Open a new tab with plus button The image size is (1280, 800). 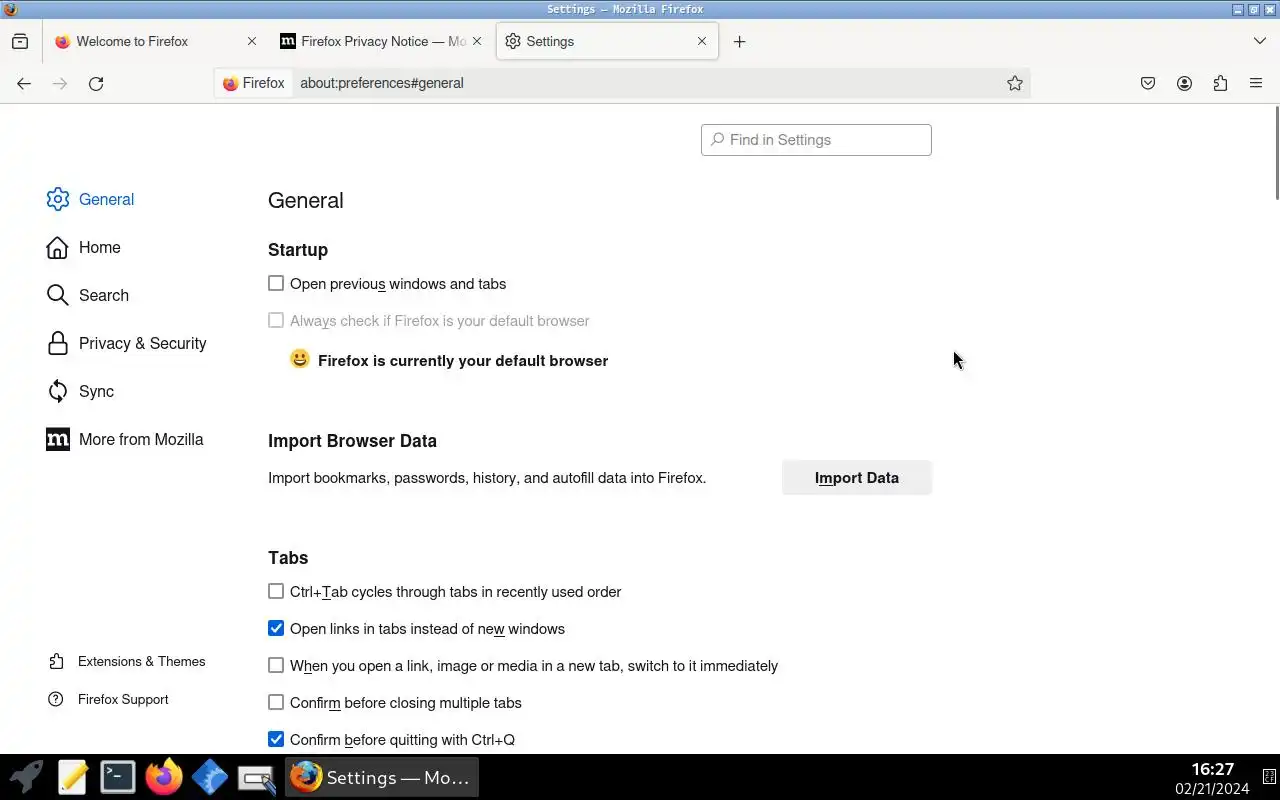tap(739, 41)
